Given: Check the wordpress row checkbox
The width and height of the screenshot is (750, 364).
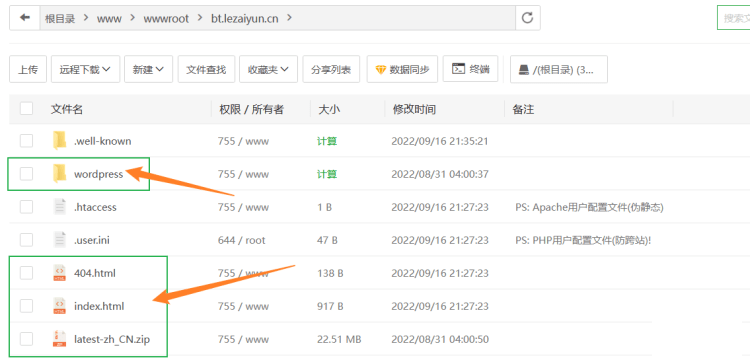Looking at the screenshot, I should pyautogui.click(x=26, y=174).
